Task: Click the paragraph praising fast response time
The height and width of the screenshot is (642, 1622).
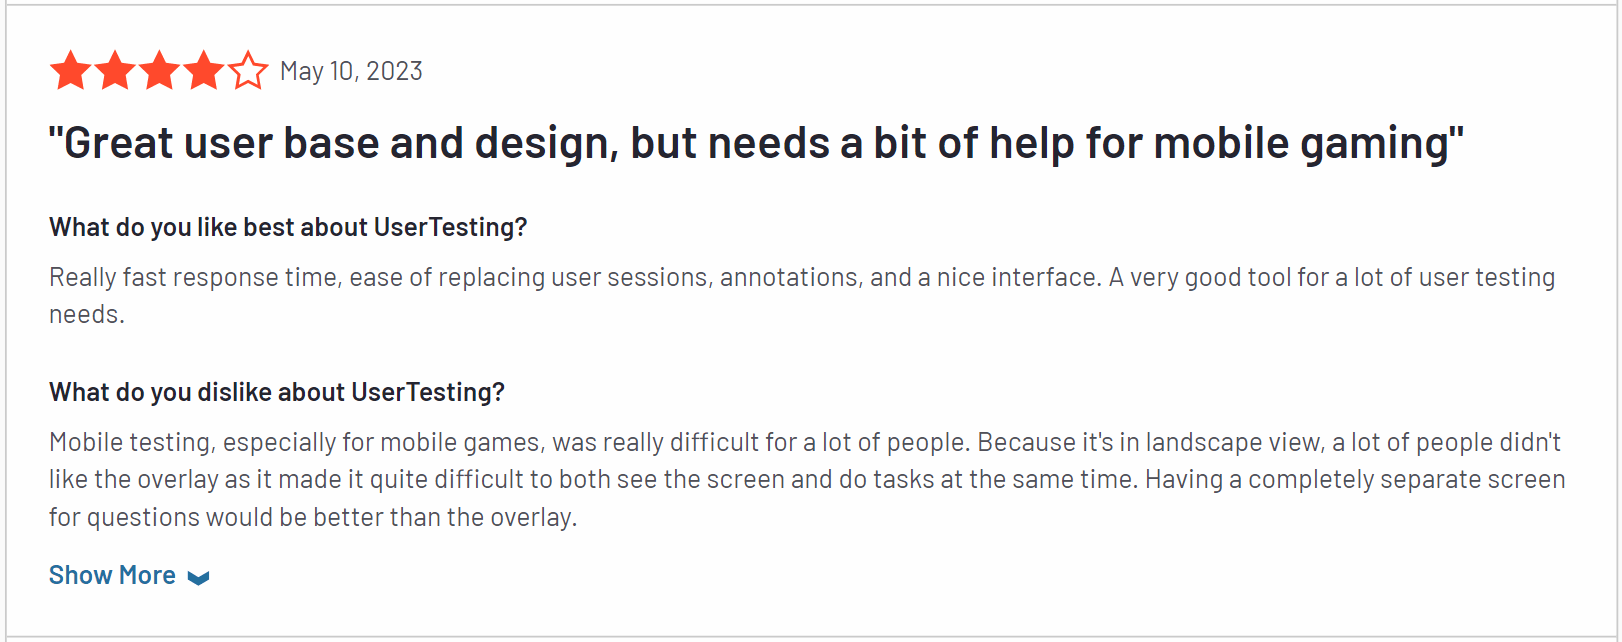Action: click(800, 295)
